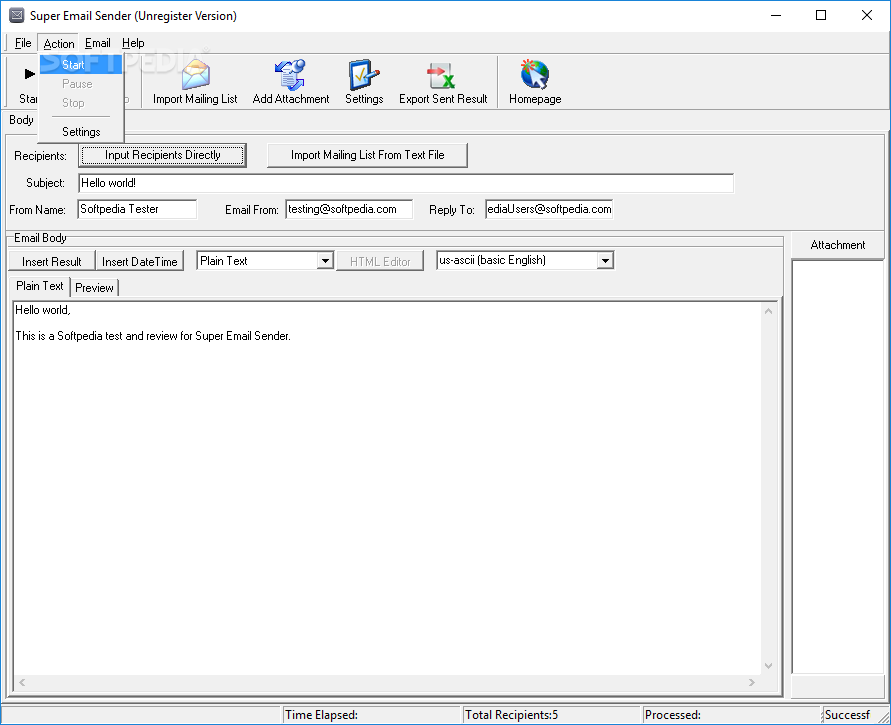
Task: Click the Add Attachment toolbar icon
Action: (x=290, y=74)
